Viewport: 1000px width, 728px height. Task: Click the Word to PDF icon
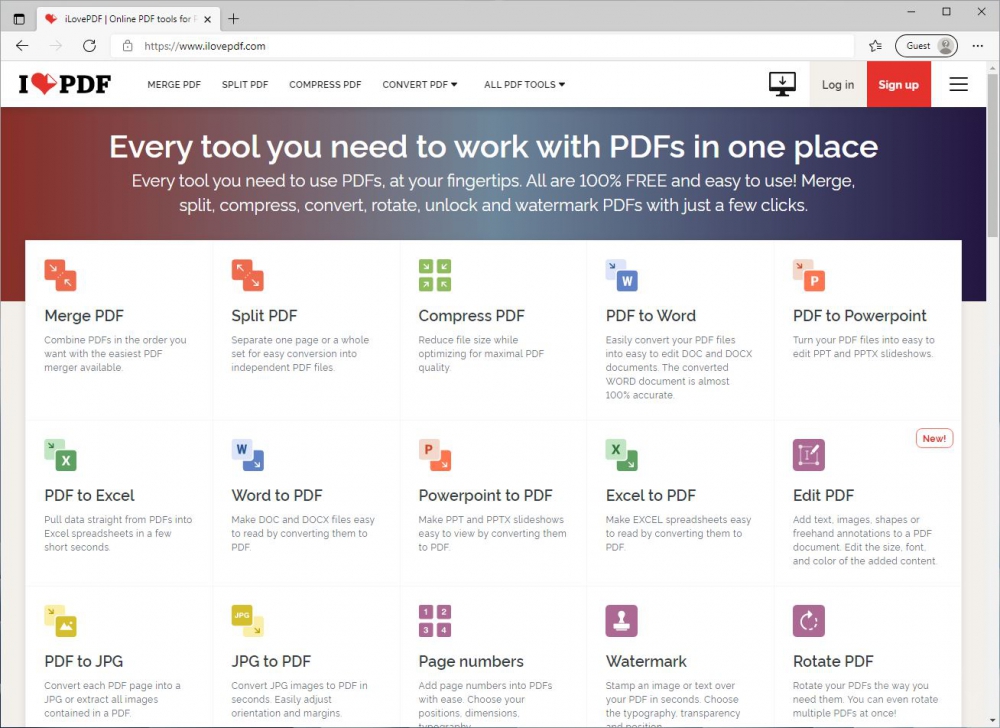click(x=247, y=455)
